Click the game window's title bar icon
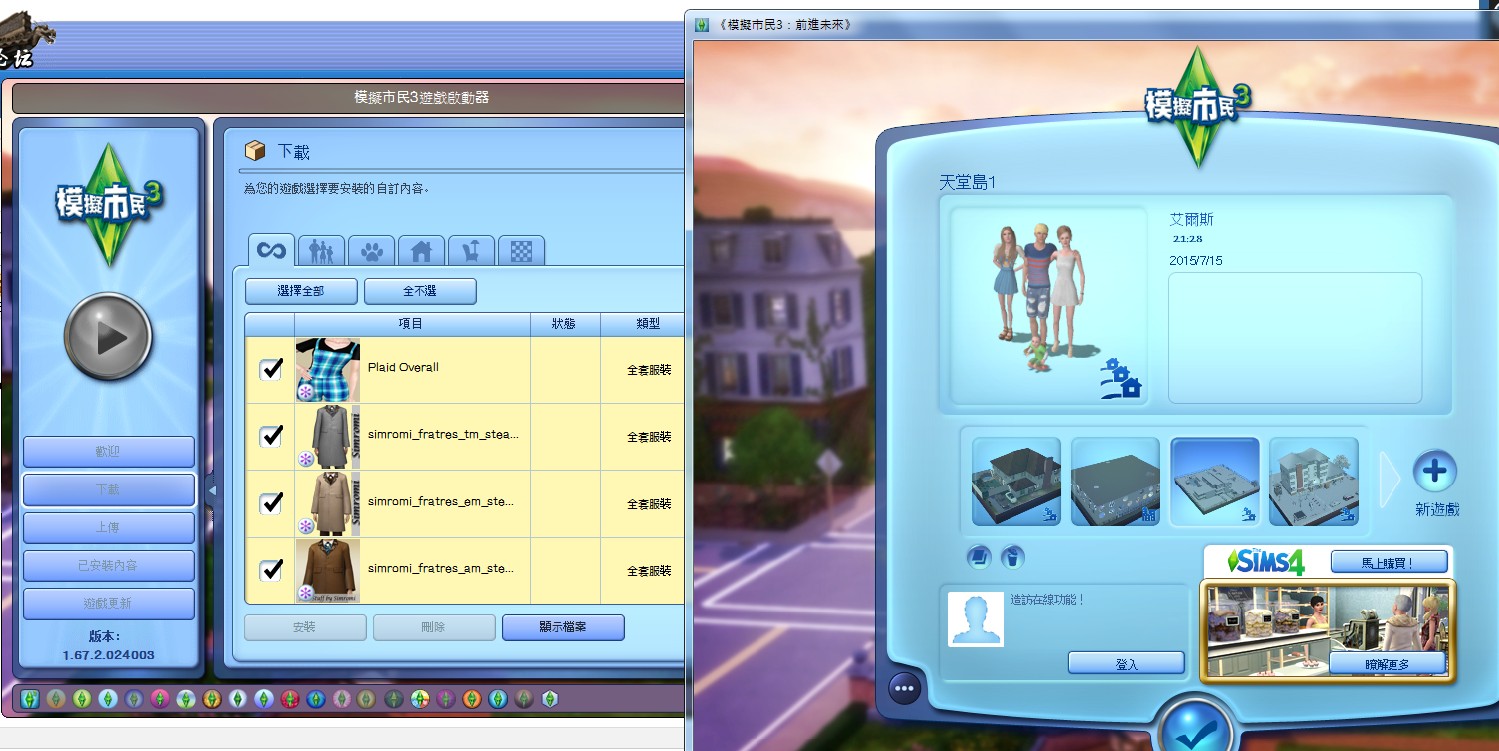Image resolution: width=1499 pixels, height=751 pixels. [702, 24]
